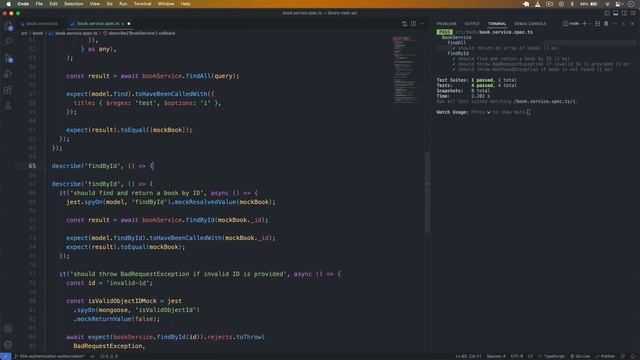Toggle bottom panel layout icon in title bar

pyautogui.click(x=616, y=13)
